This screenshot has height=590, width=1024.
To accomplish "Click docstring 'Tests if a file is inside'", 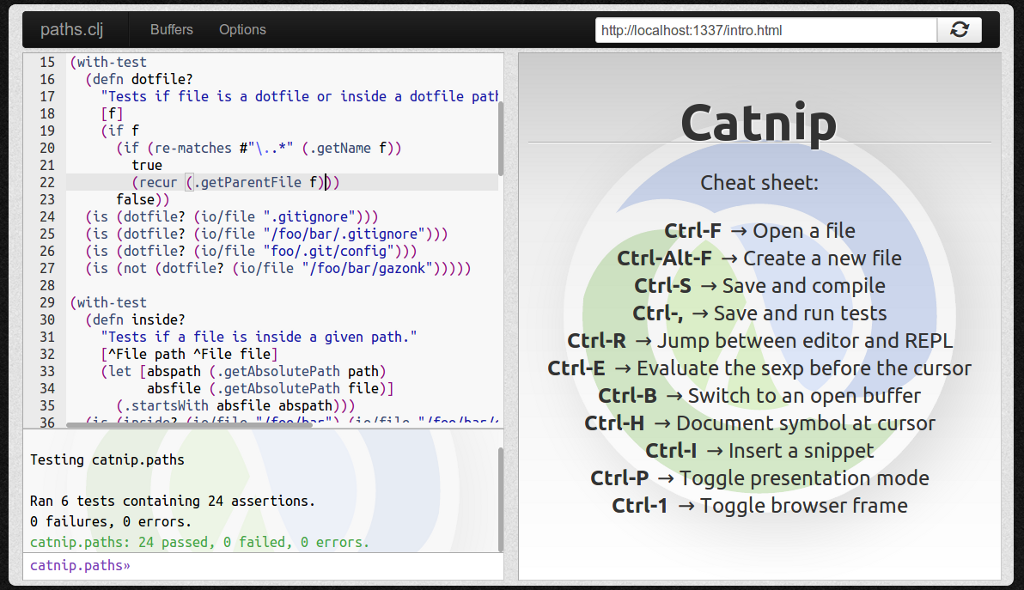I will pos(259,336).
